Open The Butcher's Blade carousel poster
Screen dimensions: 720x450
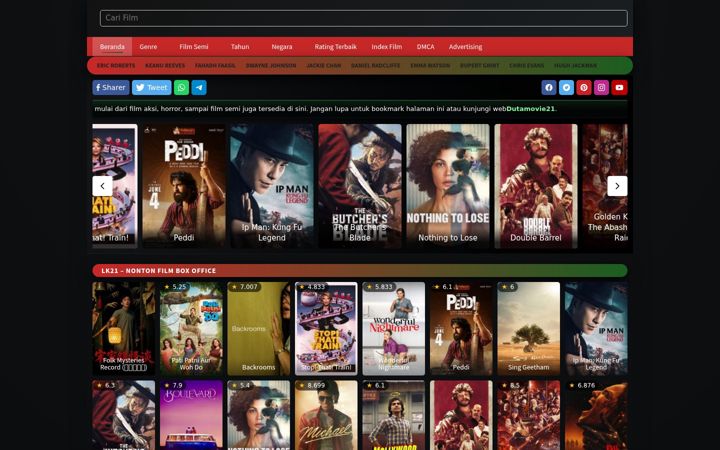[360, 186]
